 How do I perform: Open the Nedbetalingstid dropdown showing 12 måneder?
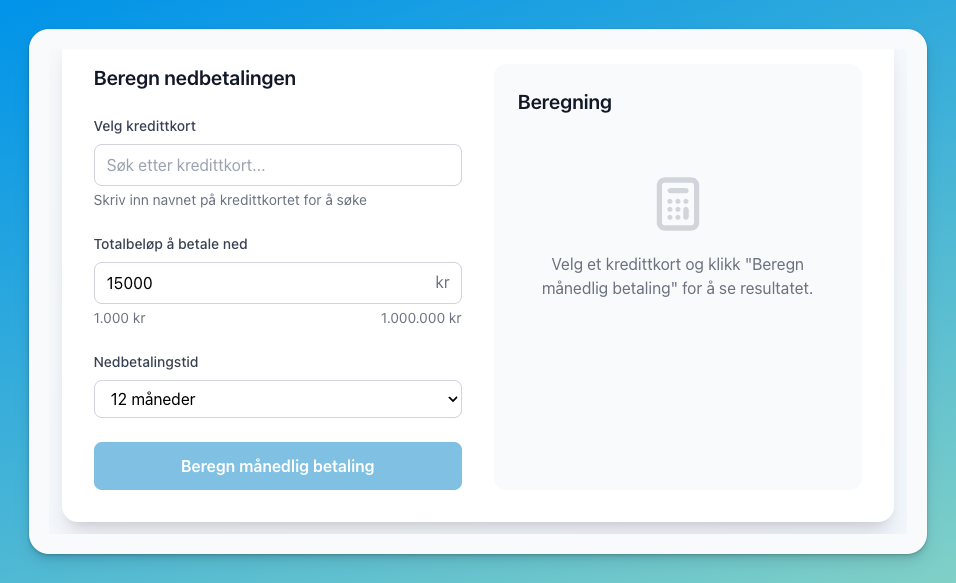tap(277, 399)
